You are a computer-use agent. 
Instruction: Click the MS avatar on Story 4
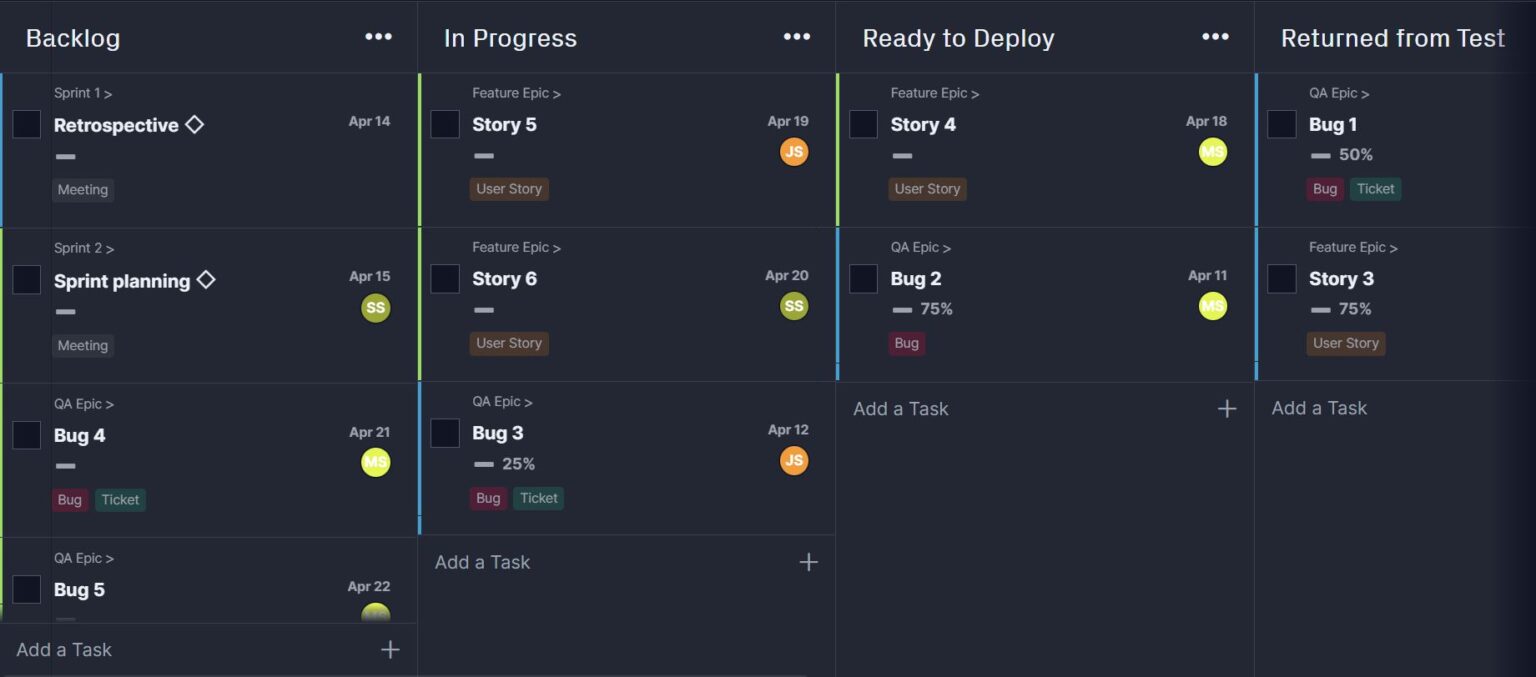pos(1212,151)
